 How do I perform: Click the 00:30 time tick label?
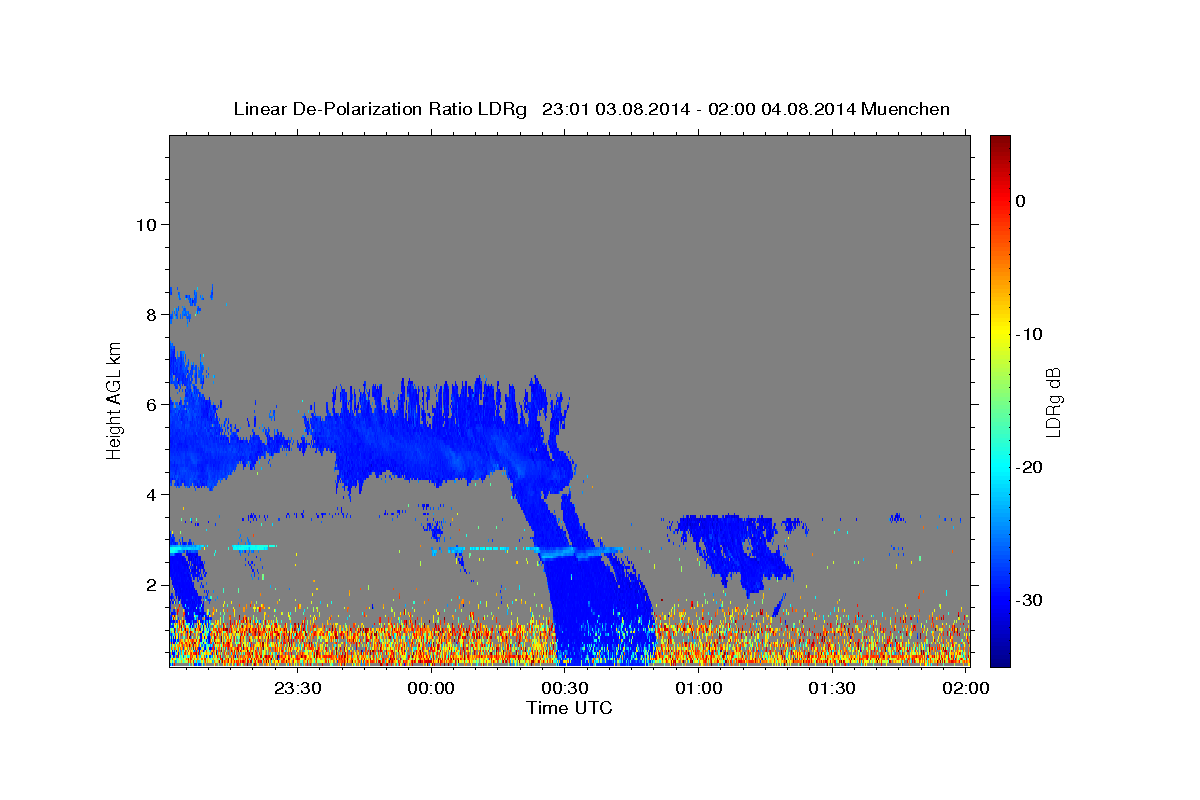pos(565,689)
